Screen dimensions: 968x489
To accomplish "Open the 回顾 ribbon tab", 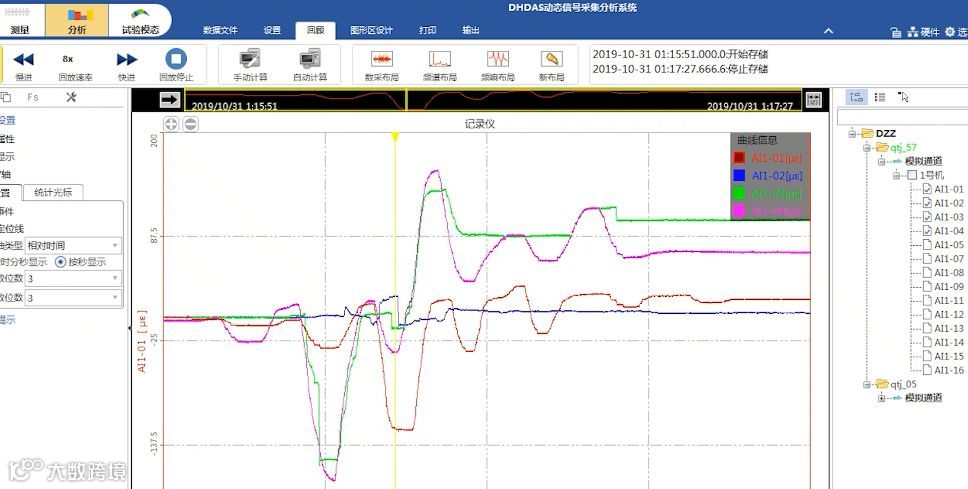I will click(x=315, y=30).
